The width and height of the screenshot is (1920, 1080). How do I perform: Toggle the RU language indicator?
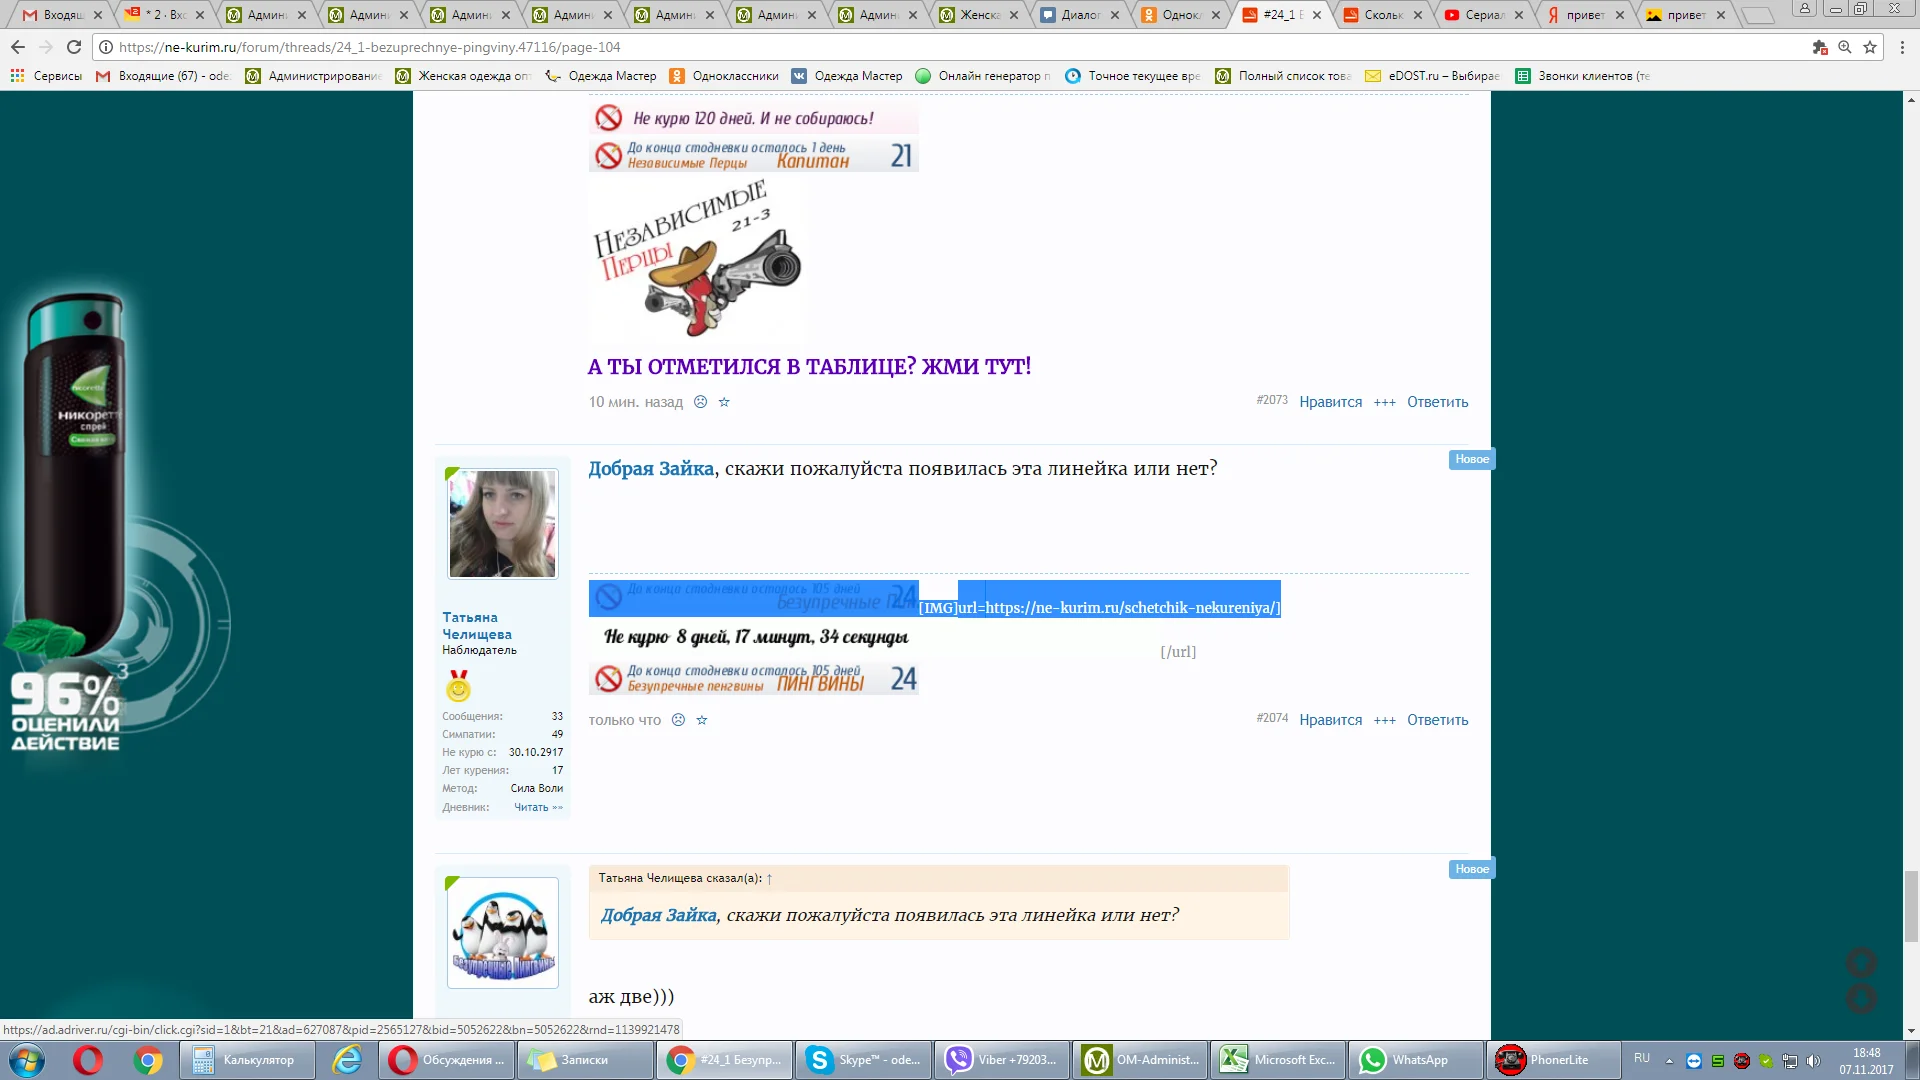point(1642,1058)
